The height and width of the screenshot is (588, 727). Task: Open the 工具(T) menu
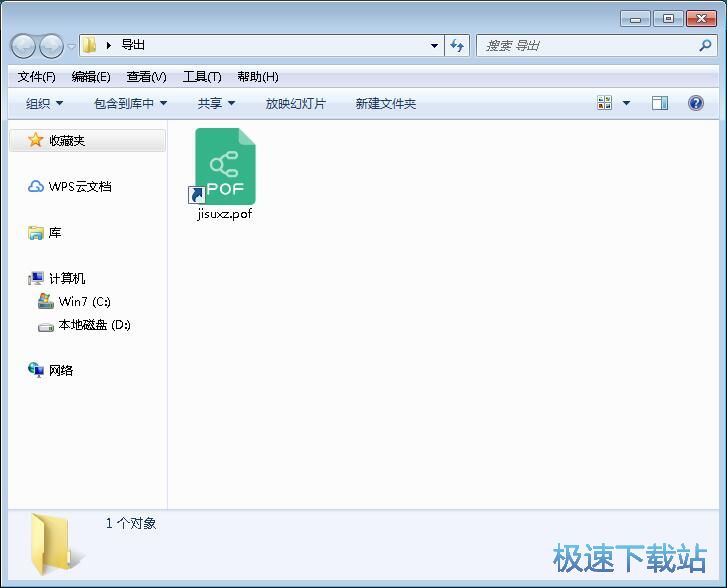point(202,77)
